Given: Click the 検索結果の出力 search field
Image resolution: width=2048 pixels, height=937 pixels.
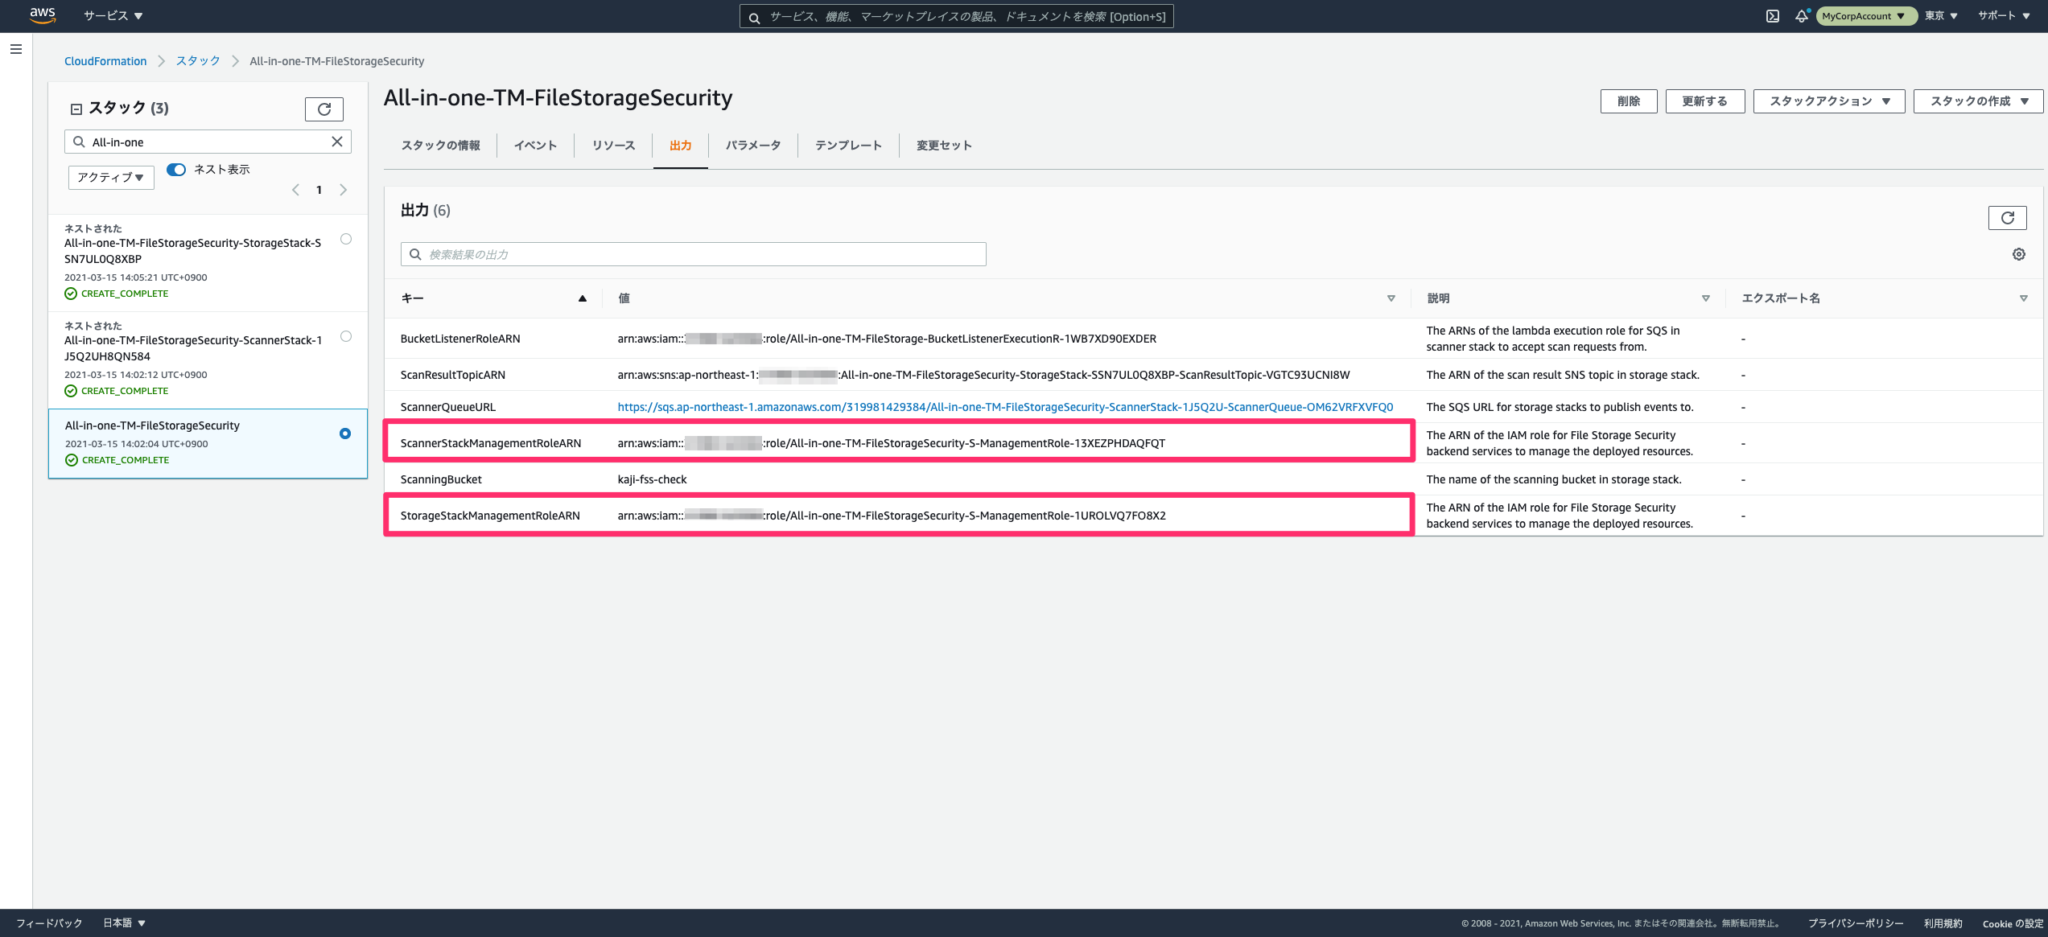Looking at the screenshot, I should (x=693, y=253).
